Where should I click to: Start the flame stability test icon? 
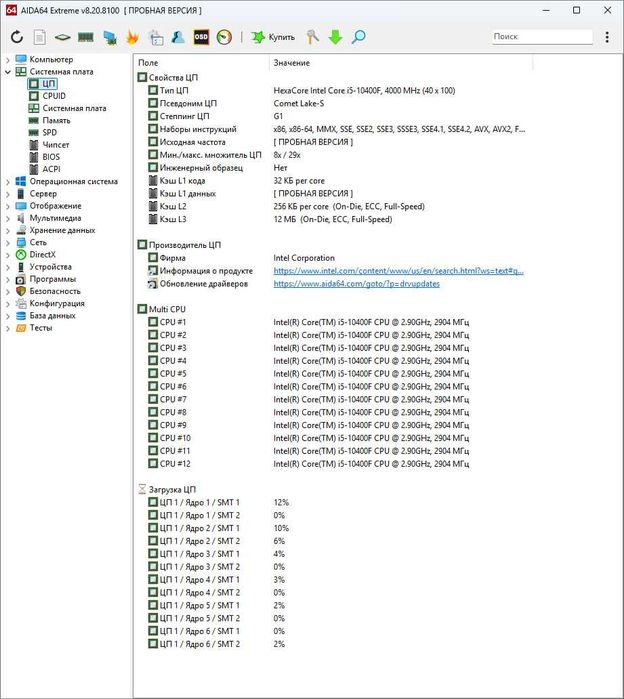pyautogui.click(x=132, y=37)
